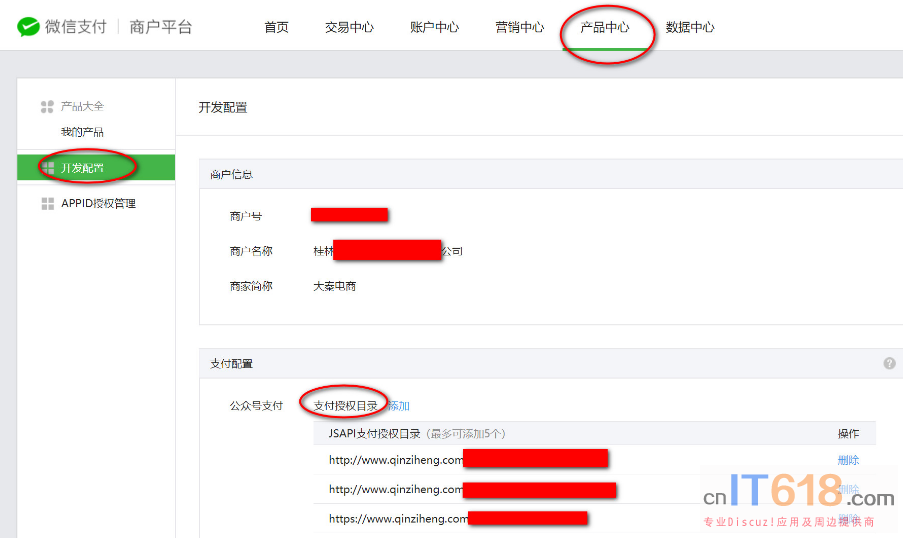Select 我的产品 in the sidebar
The width and height of the screenshot is (903, 538).
click(x=82, y=132)
